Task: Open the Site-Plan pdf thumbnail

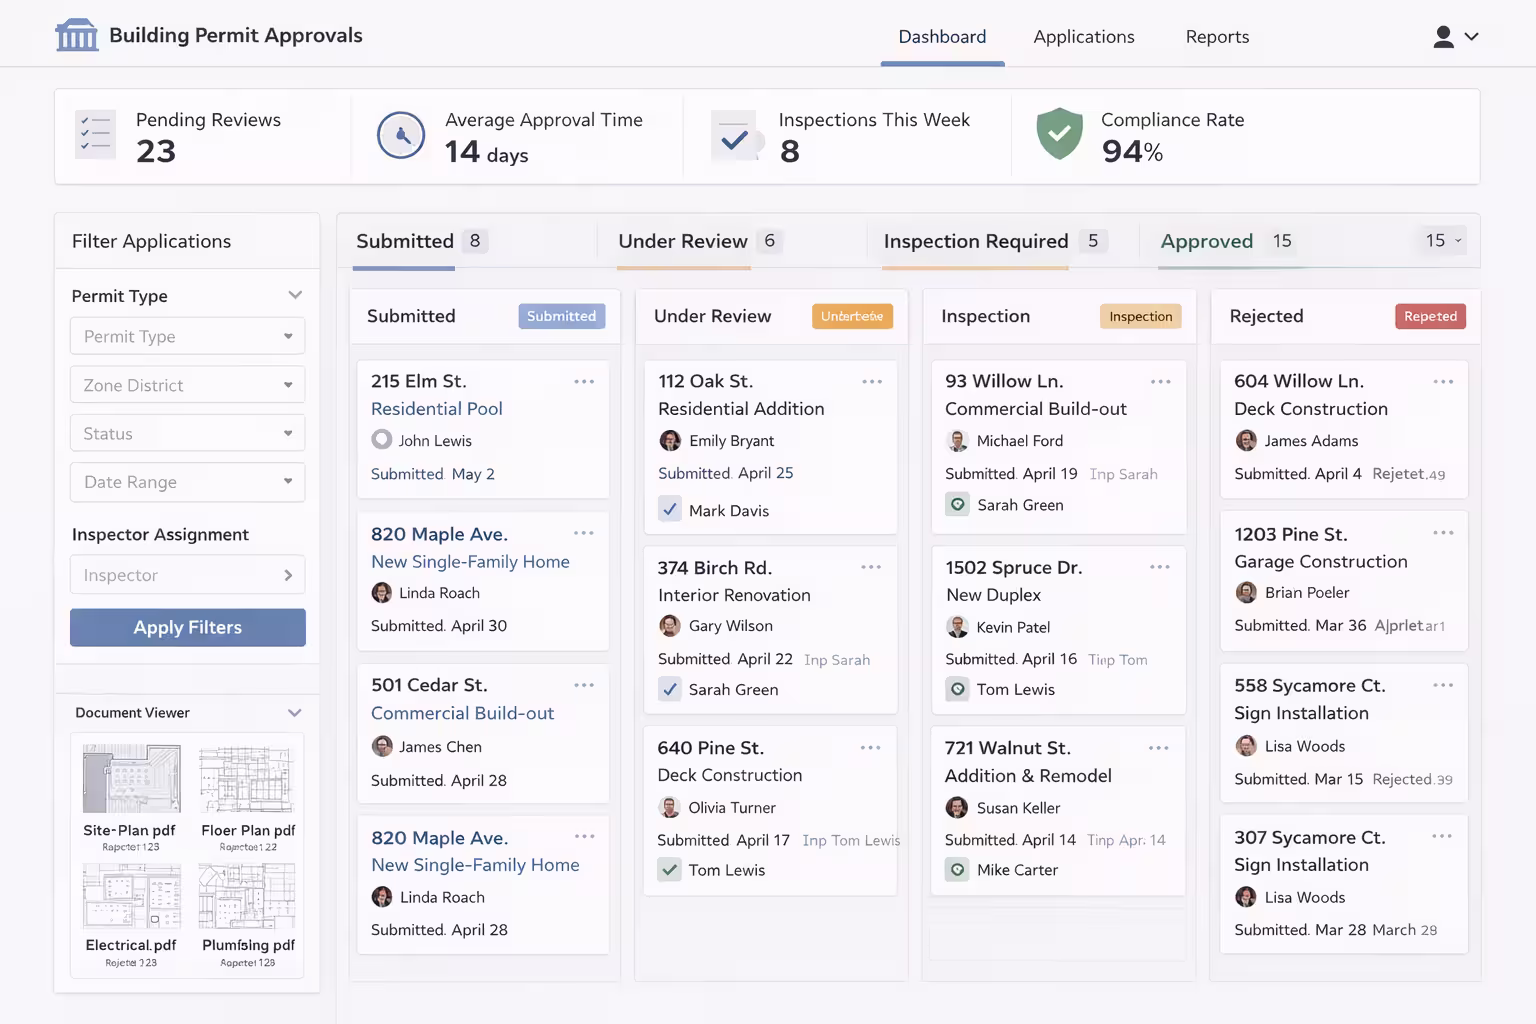Action: pyautogui.click(x=131, y=779)
